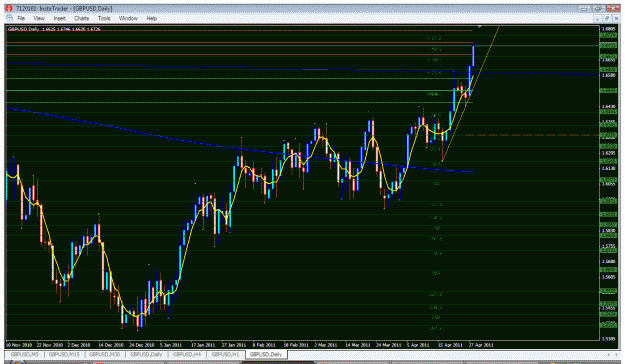Image resolution: width=625 pixels, height=364 pixels.
Task: Open the Tools menu
Action: click(x=104, y=18)
